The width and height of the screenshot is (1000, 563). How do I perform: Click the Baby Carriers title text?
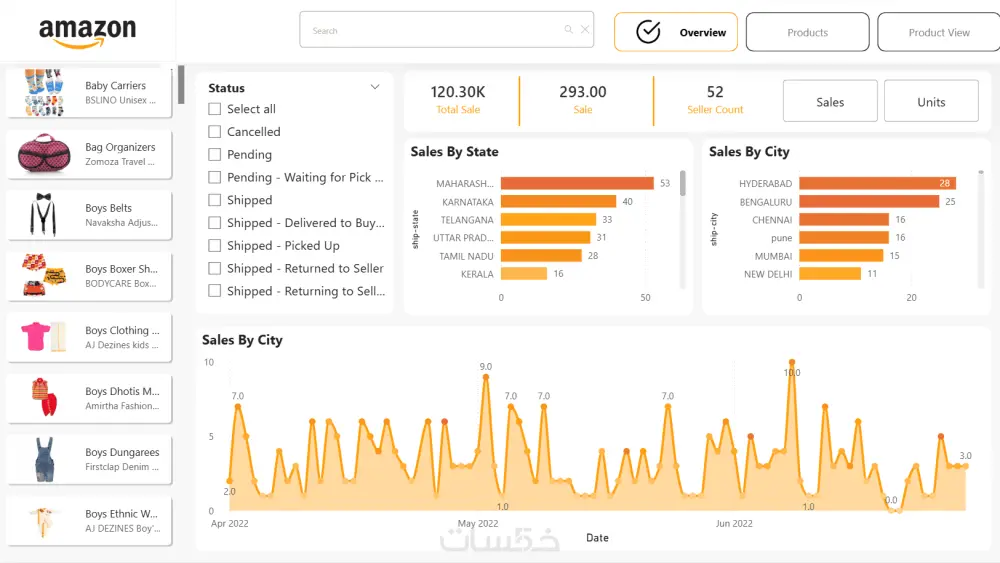(115, 85)
